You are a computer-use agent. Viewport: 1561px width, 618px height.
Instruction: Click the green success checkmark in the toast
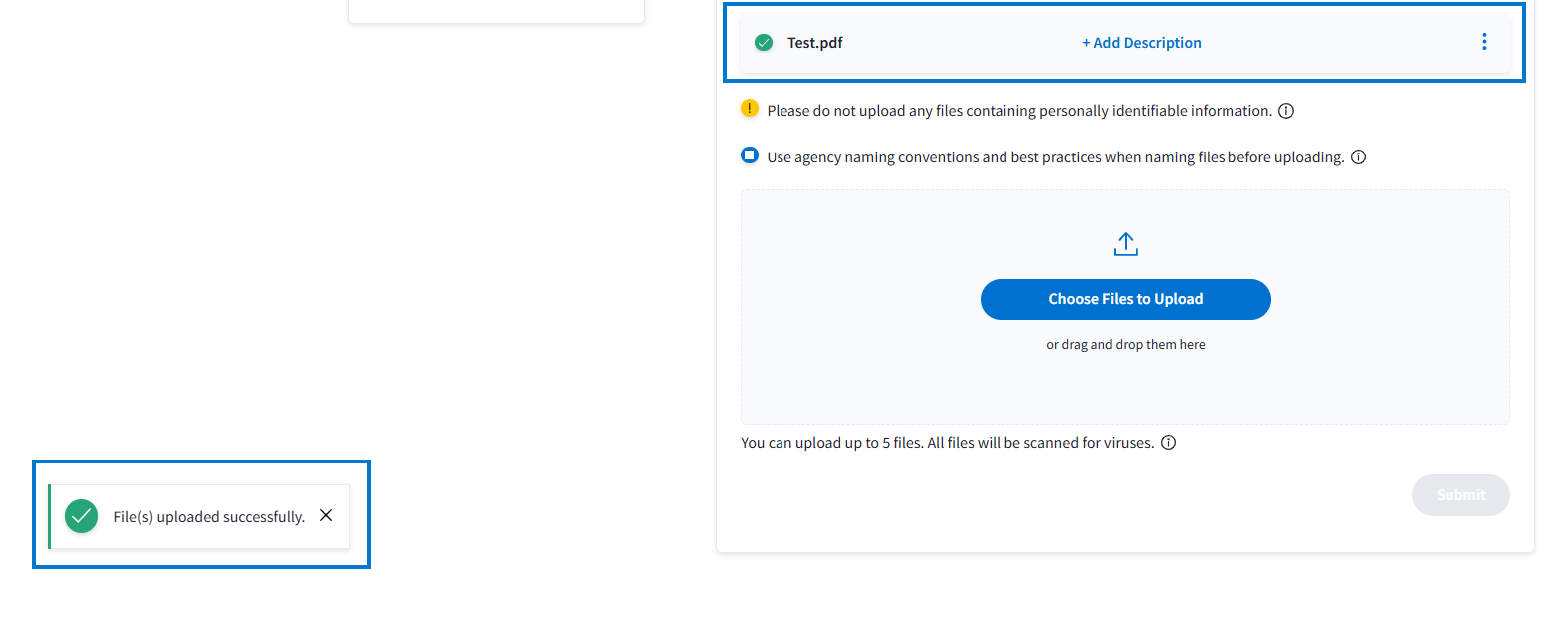82,517
